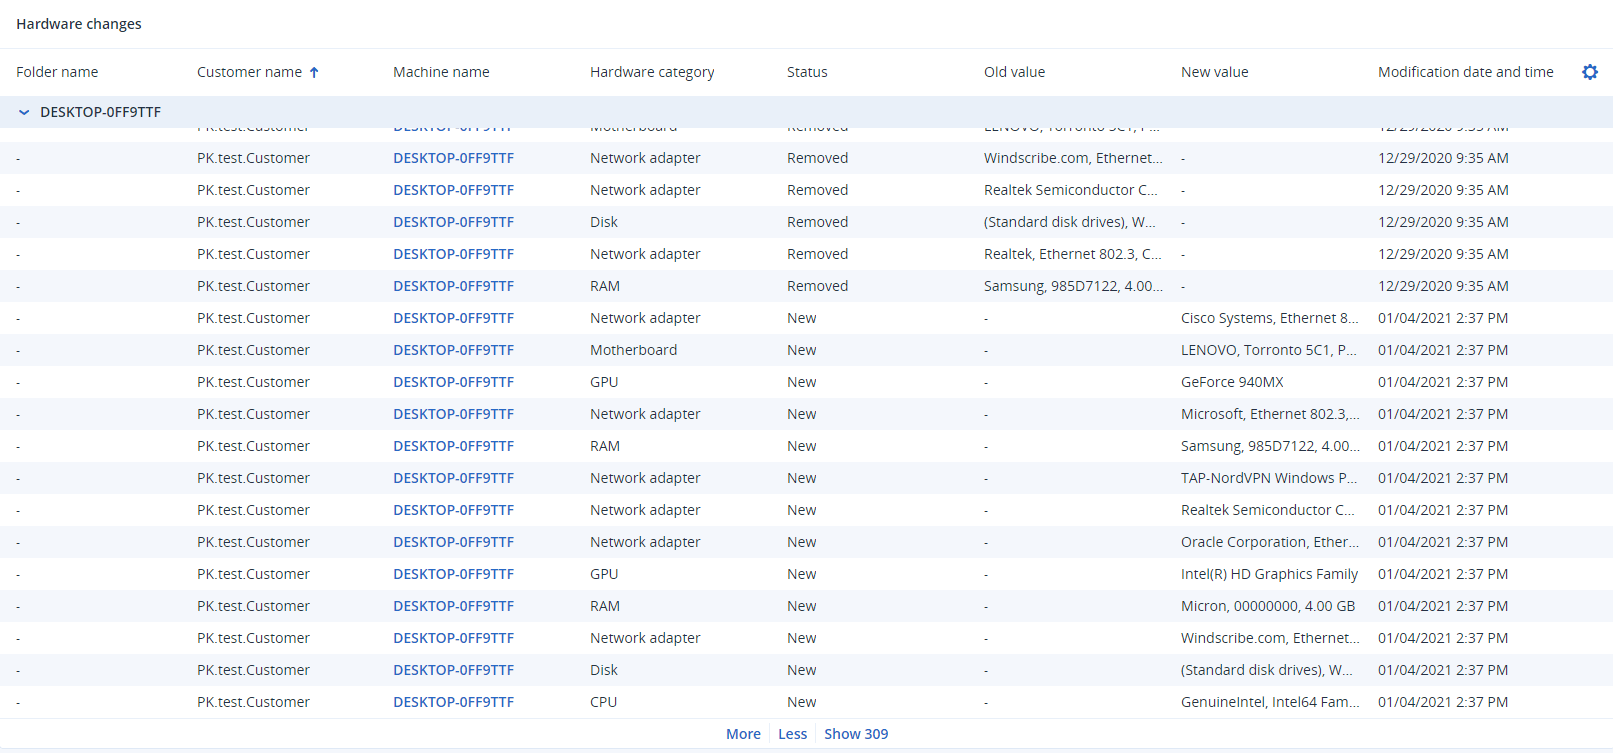Open machine link in Micron RAM row
The height and width of the screenshot is (753, 1613).
(453, 606)
